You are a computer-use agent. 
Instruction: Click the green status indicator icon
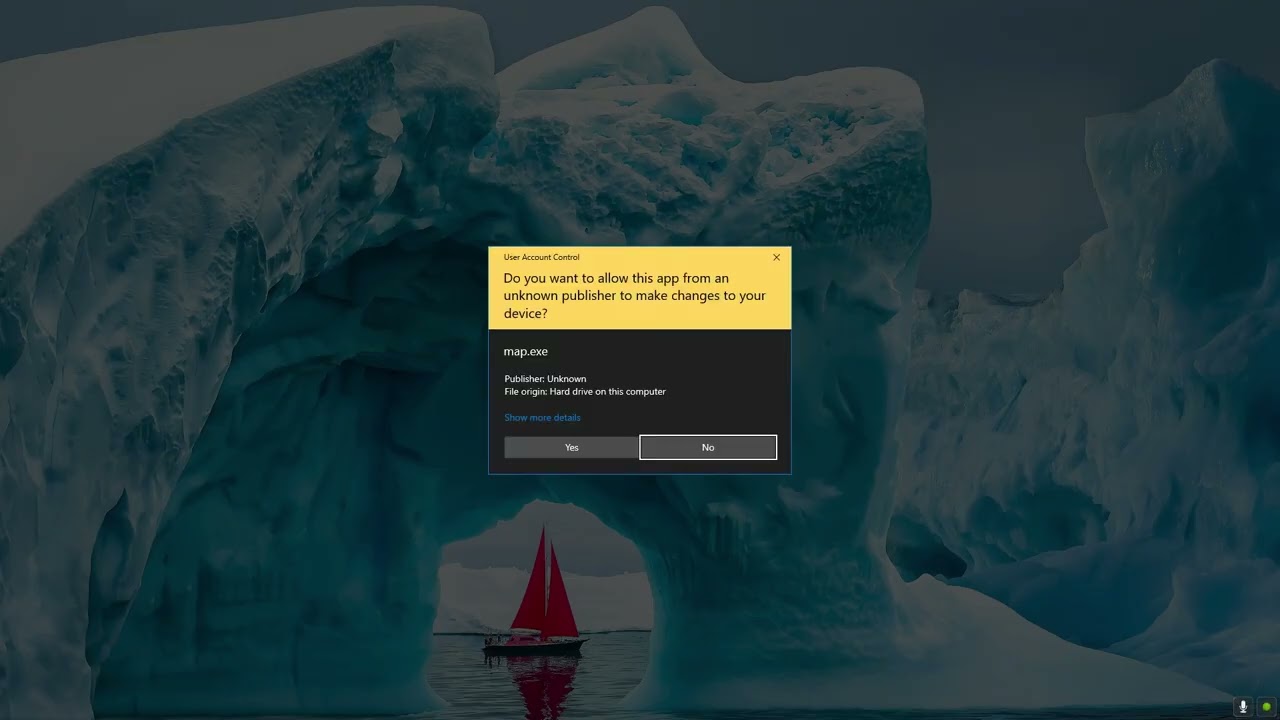1266,707
